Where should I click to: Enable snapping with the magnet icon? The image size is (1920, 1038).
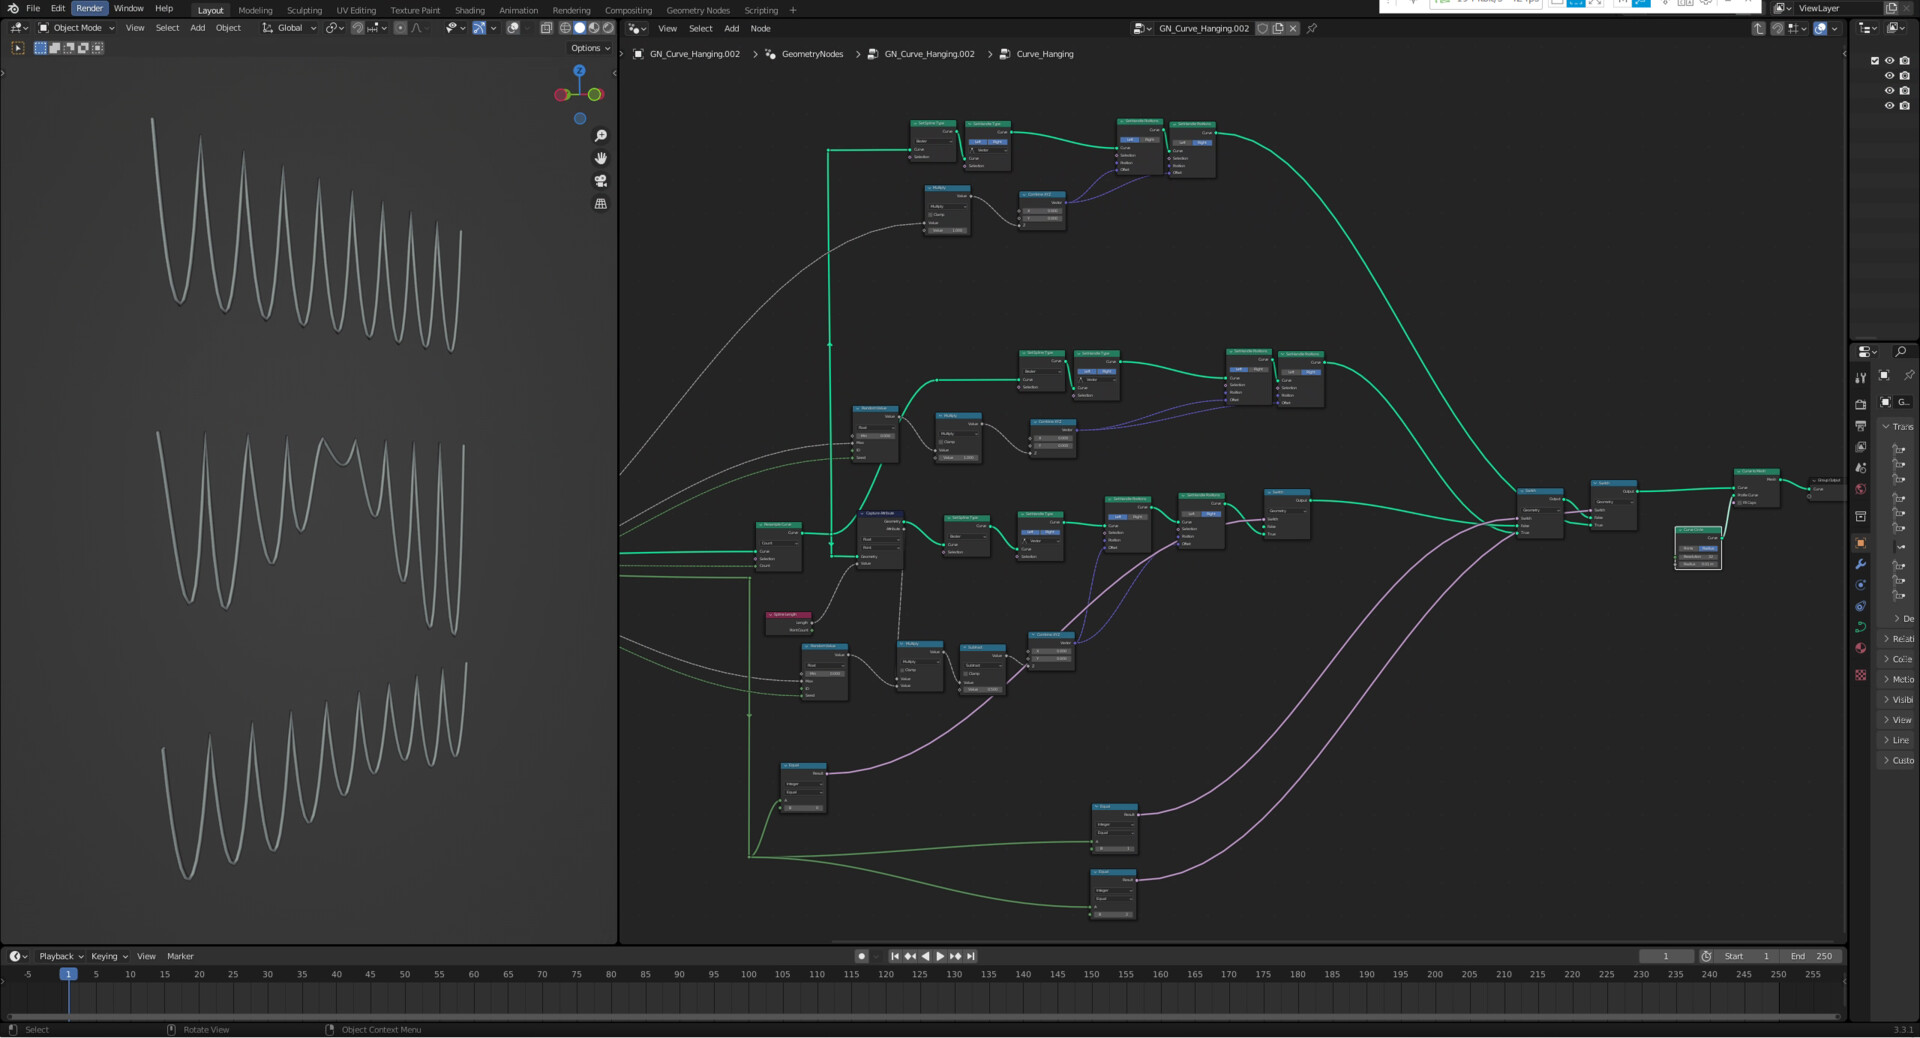click(x=358, y=27)
